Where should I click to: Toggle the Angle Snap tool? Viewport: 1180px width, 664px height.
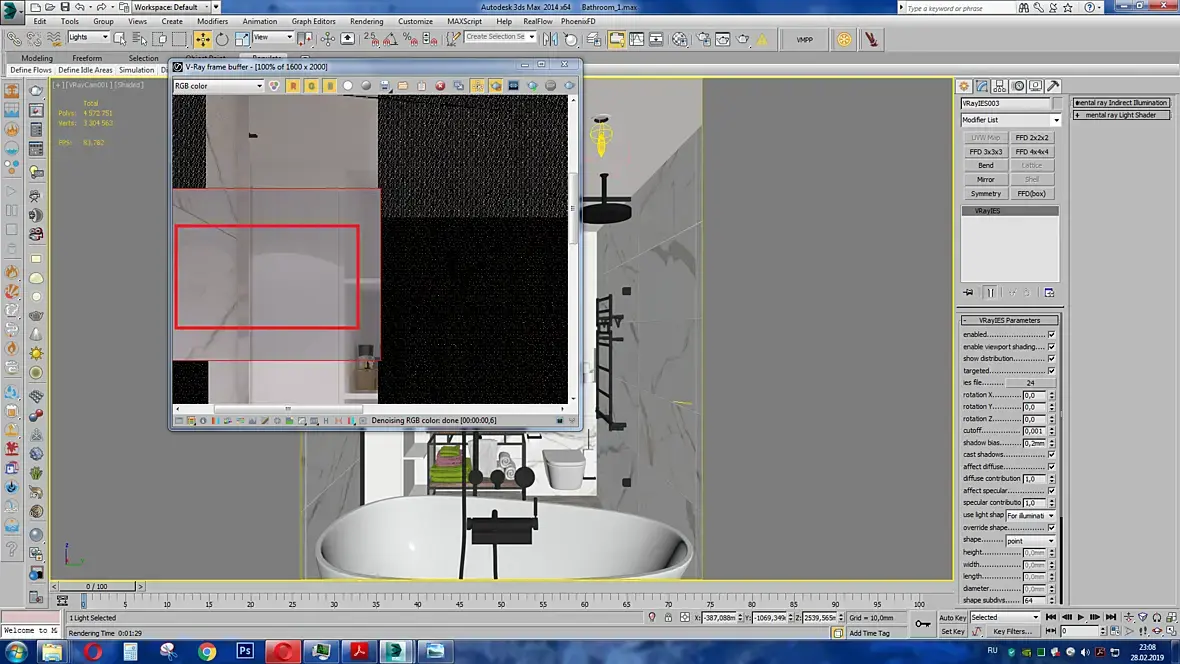coord(391,39)
